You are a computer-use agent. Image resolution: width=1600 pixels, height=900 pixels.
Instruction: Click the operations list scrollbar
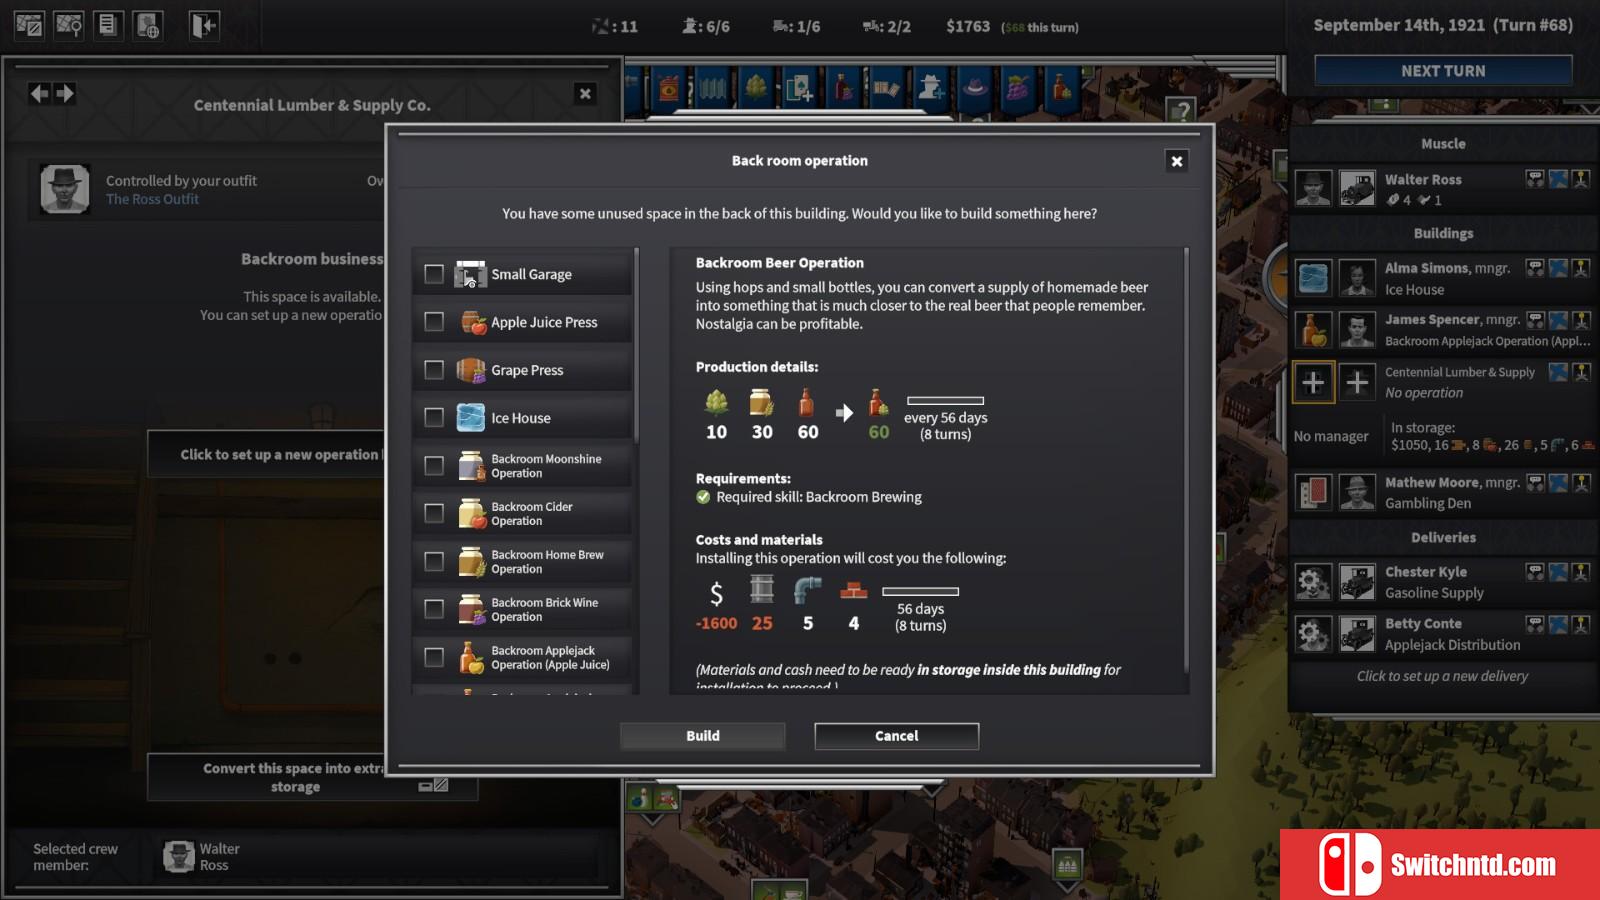(636, 345)
